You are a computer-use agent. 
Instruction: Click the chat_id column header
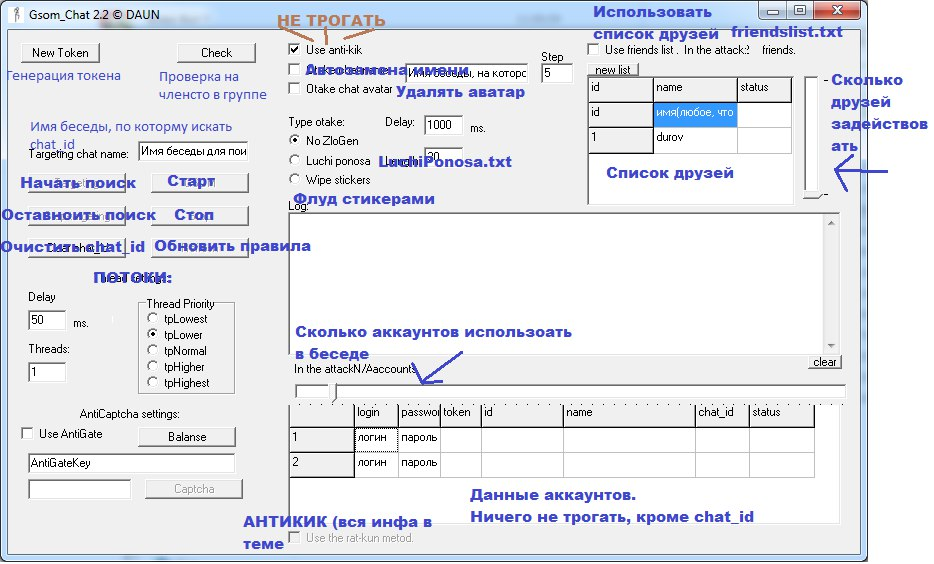tap(722, 415)
